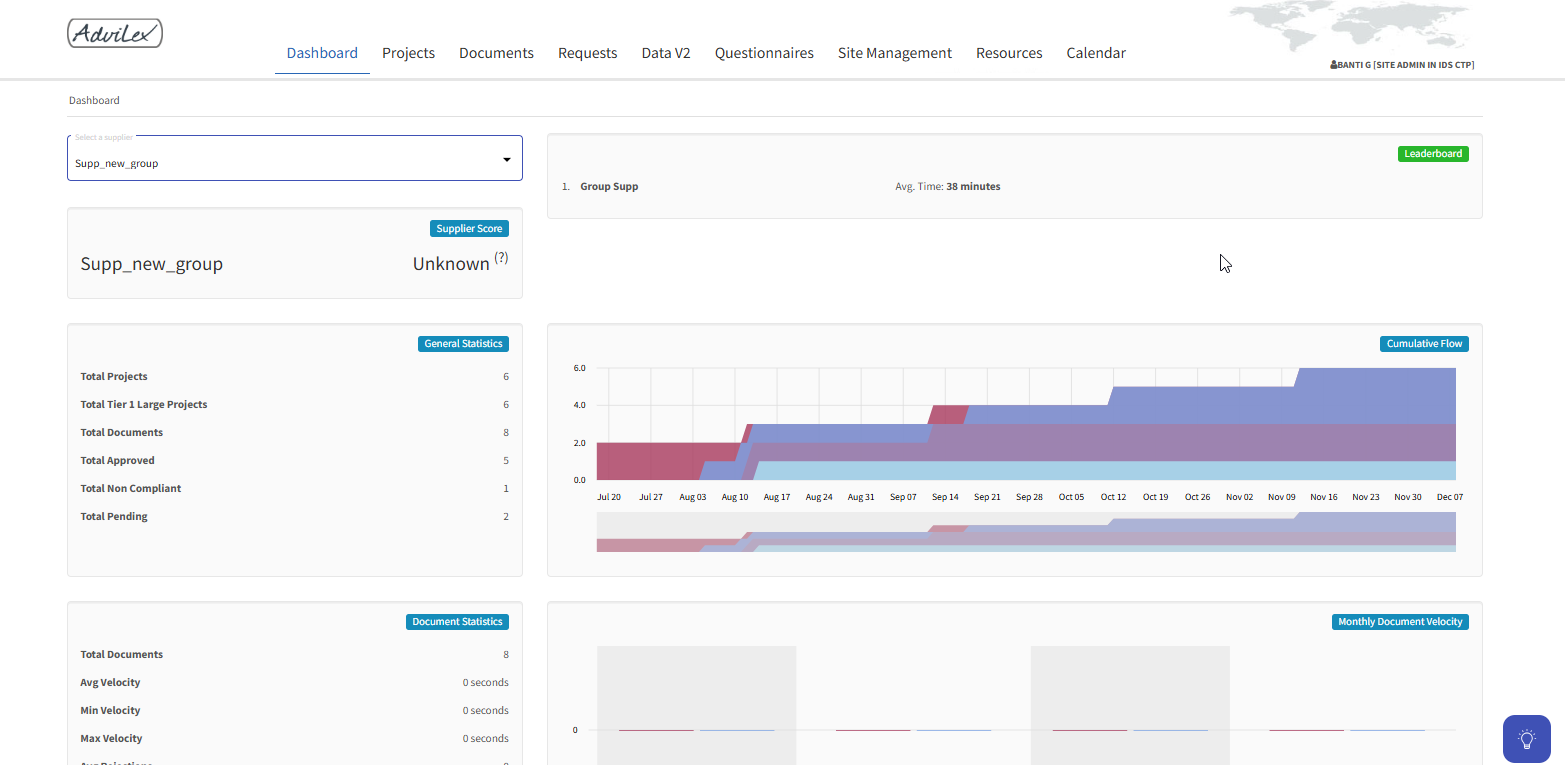1565x765 pixels.
Task: Click the Supplier Score badge
Action: click(469, 229)
